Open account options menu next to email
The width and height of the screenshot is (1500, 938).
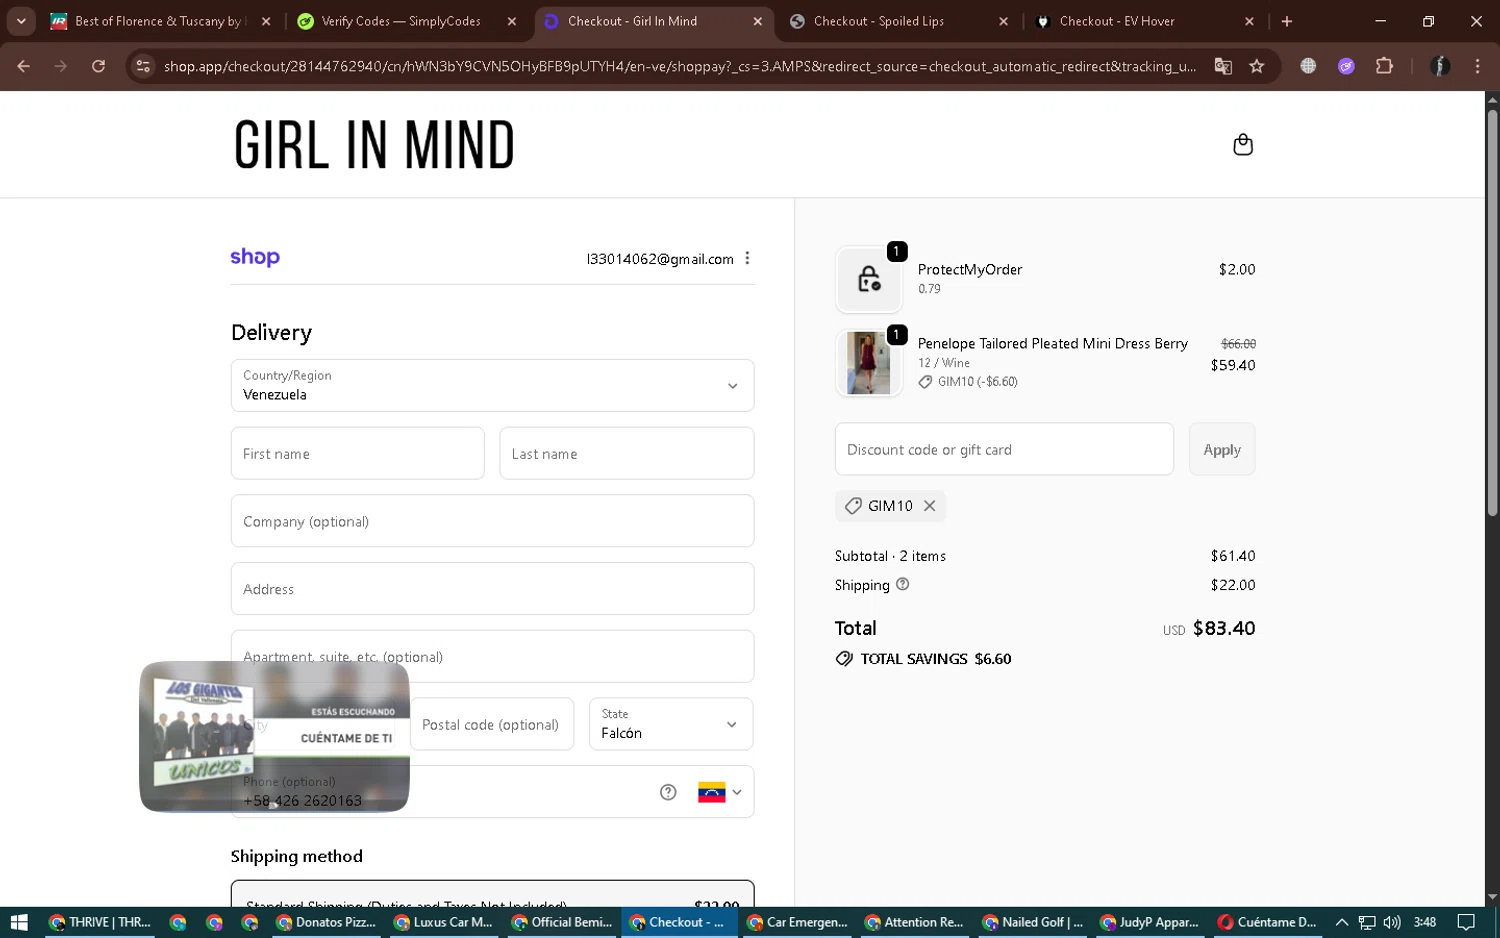(747, 258)
